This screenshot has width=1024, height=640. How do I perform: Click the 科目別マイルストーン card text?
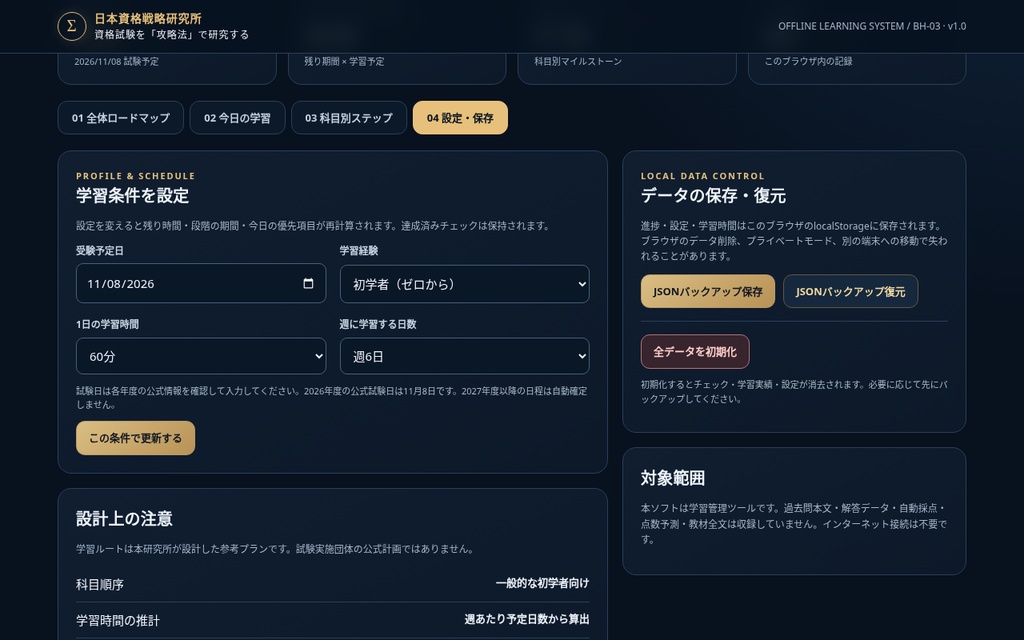click(x=578, y=61)
